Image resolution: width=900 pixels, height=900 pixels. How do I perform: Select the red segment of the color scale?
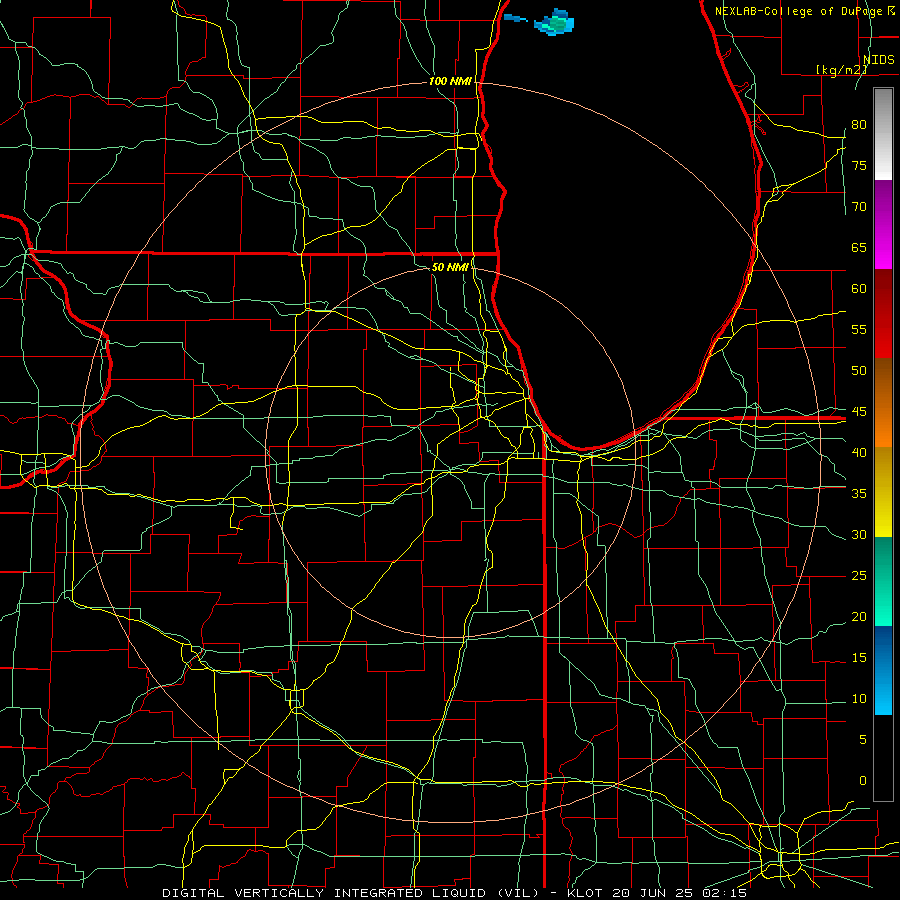pyautogui.click(x=883, y=314)
